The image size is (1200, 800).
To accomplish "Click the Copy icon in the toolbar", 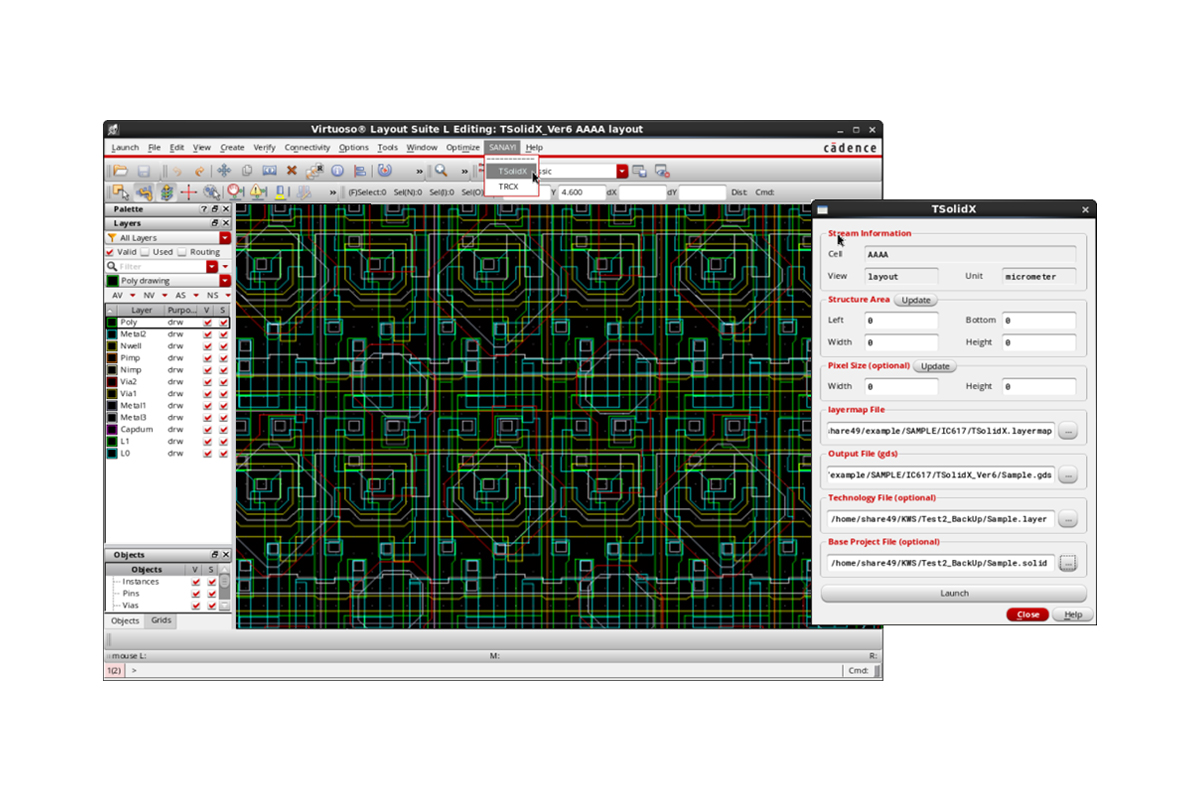I will click(x=246, y=171).
